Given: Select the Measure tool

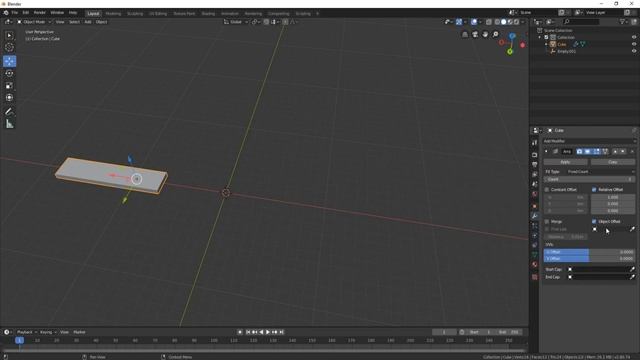Looking at the screenshot, I should coord(9,124).
